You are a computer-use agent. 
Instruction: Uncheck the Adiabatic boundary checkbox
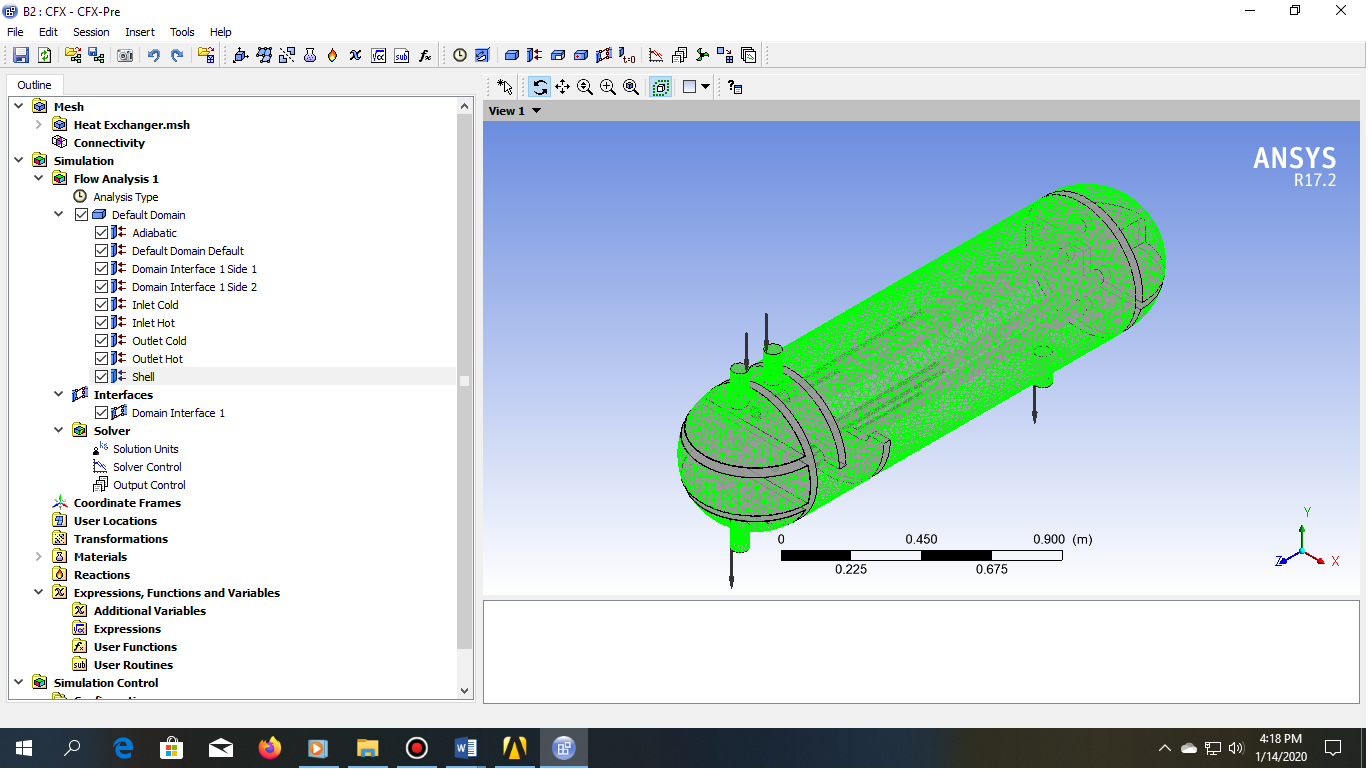(x=102, y=233)
